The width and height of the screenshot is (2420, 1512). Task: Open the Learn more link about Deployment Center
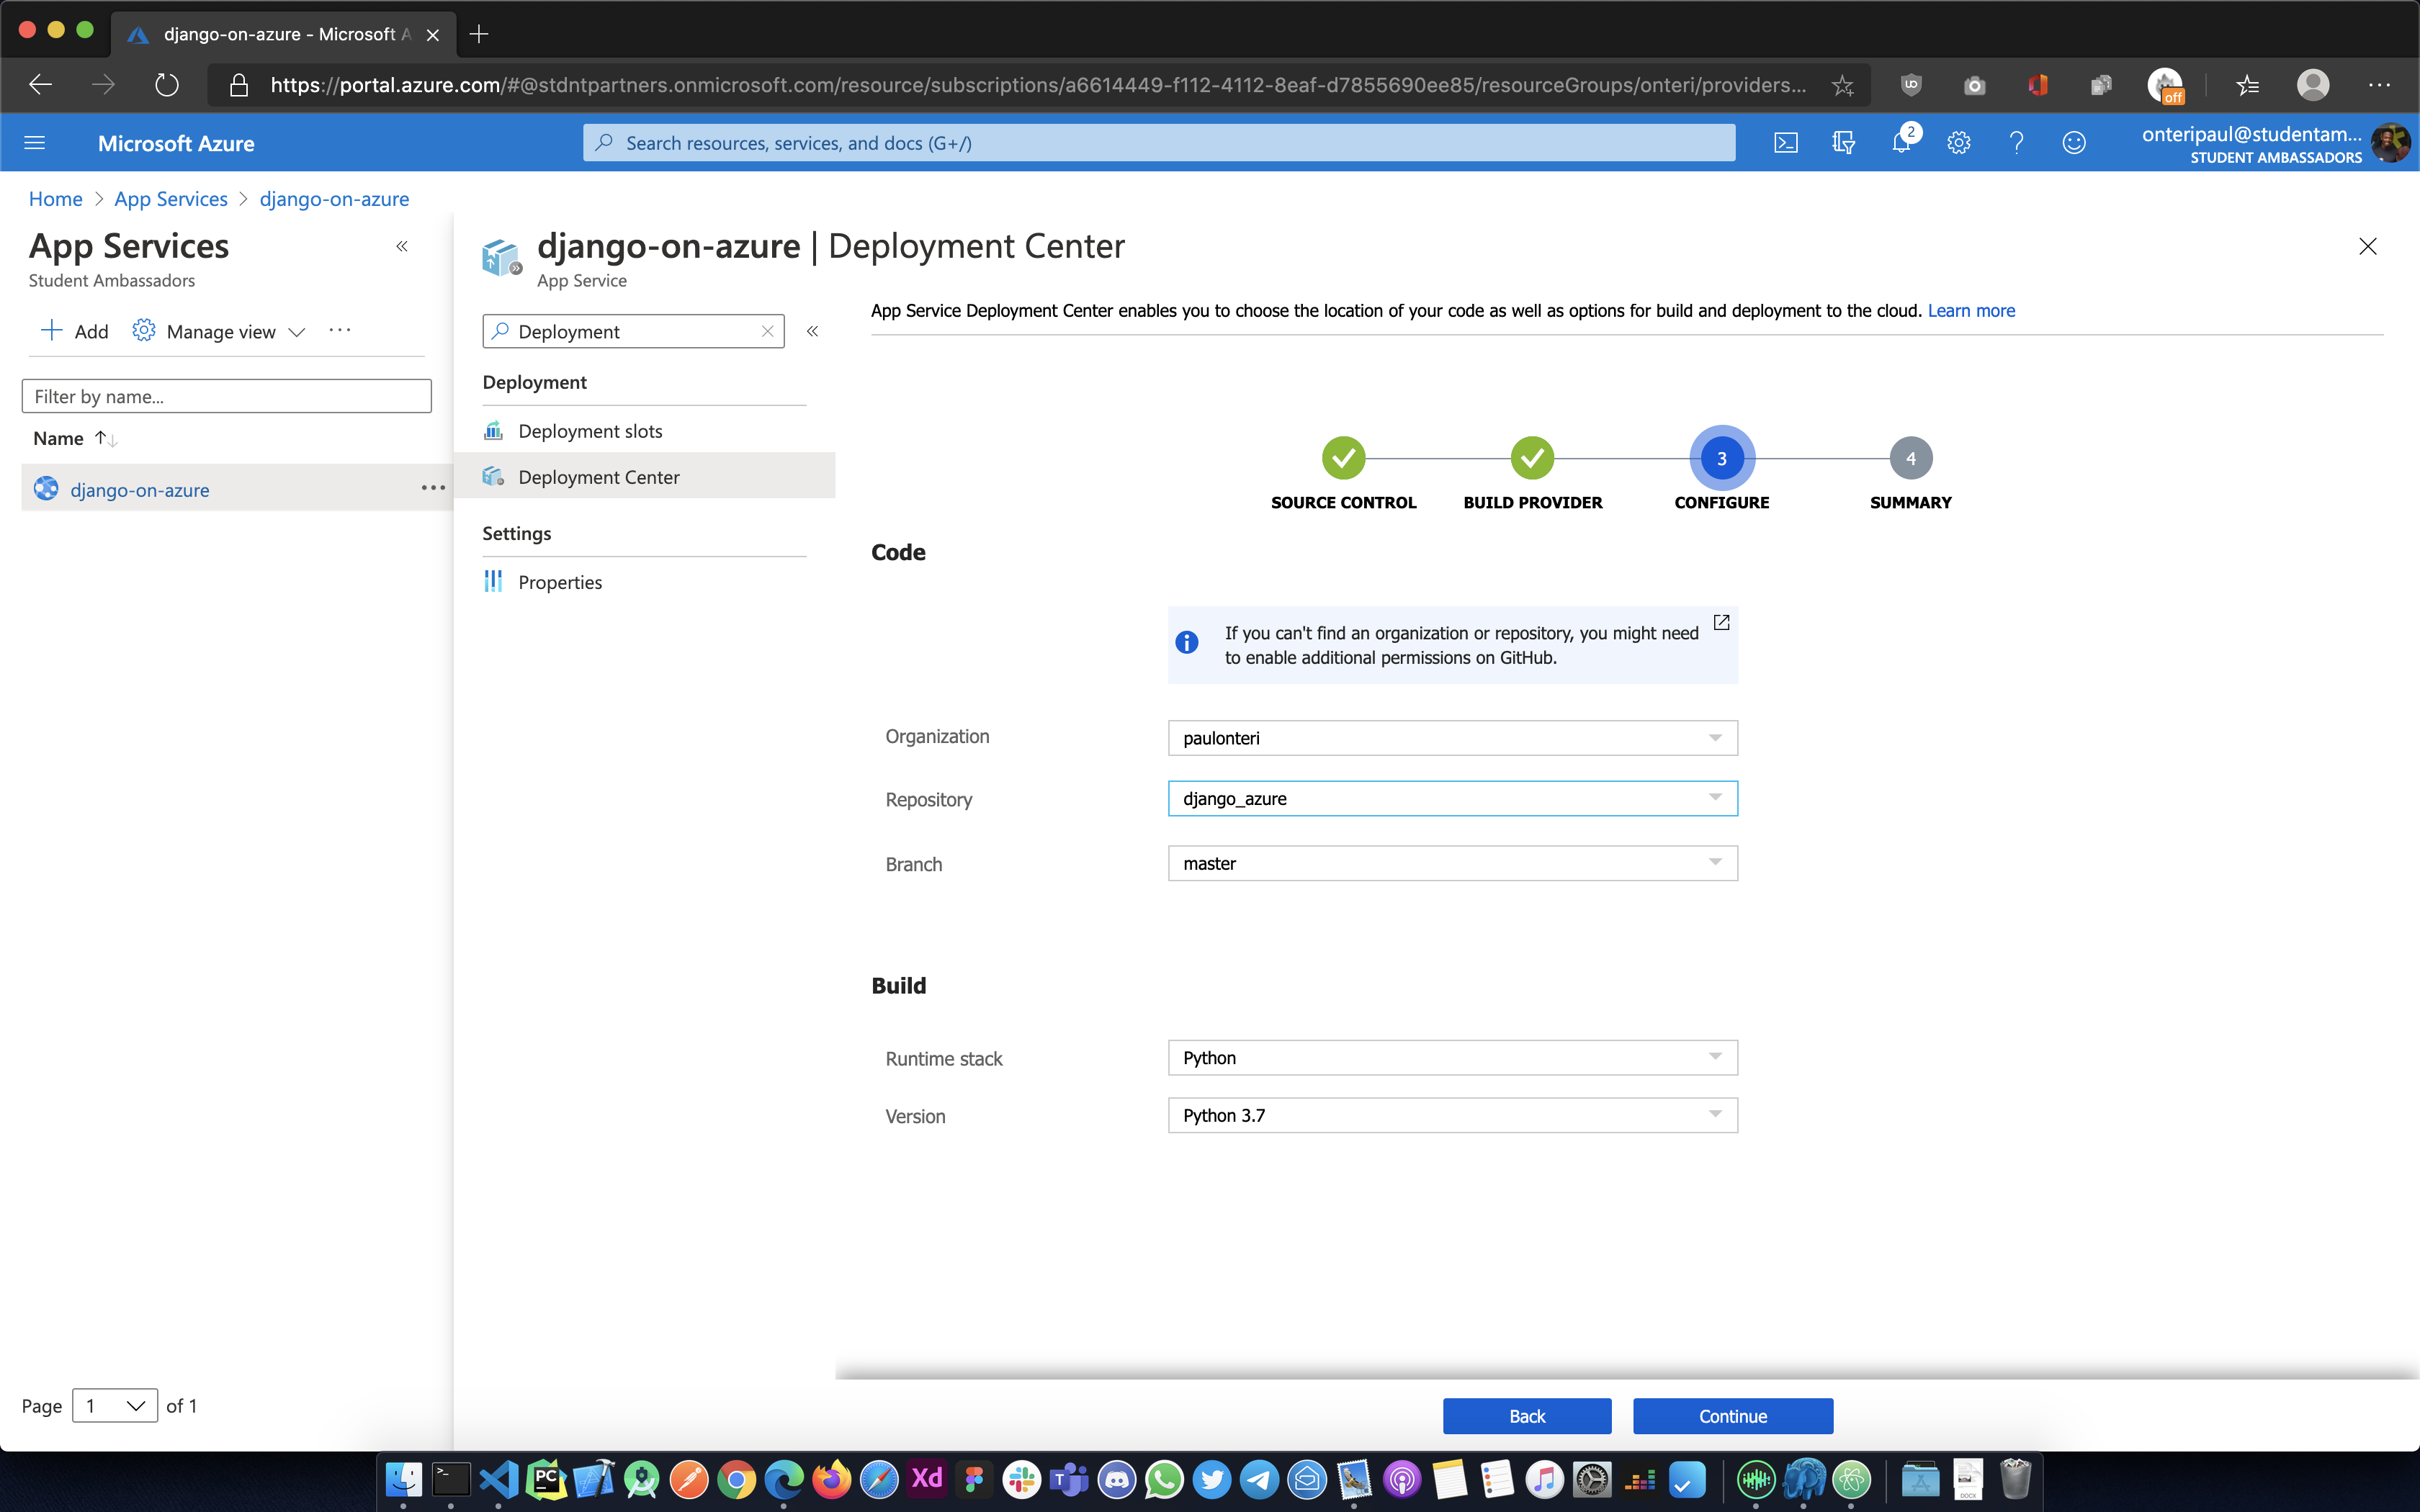click(1971, 310)
